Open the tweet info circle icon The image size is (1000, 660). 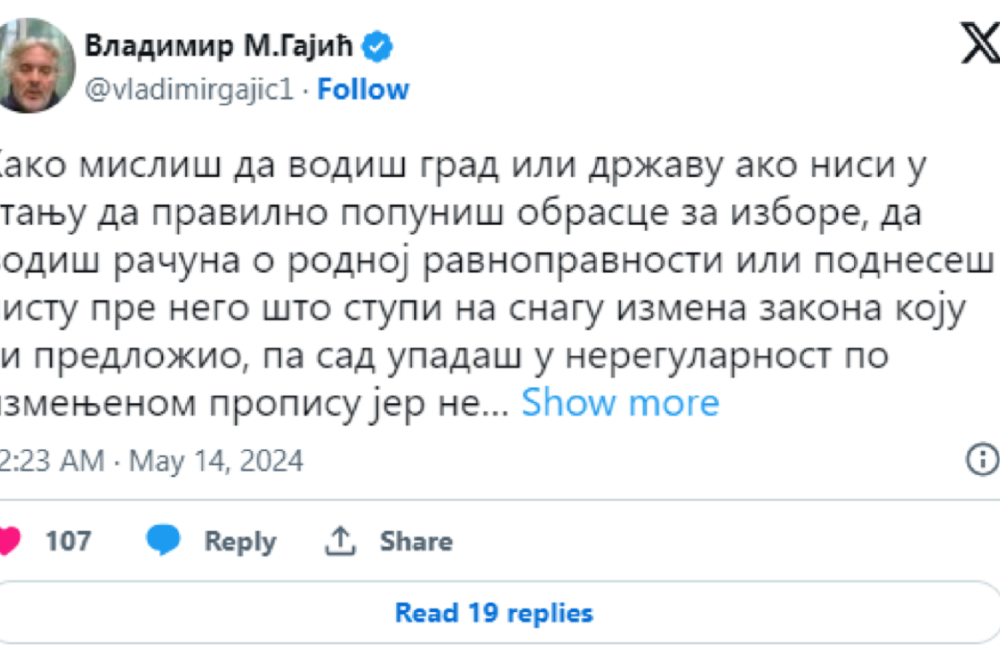[981, 460]
